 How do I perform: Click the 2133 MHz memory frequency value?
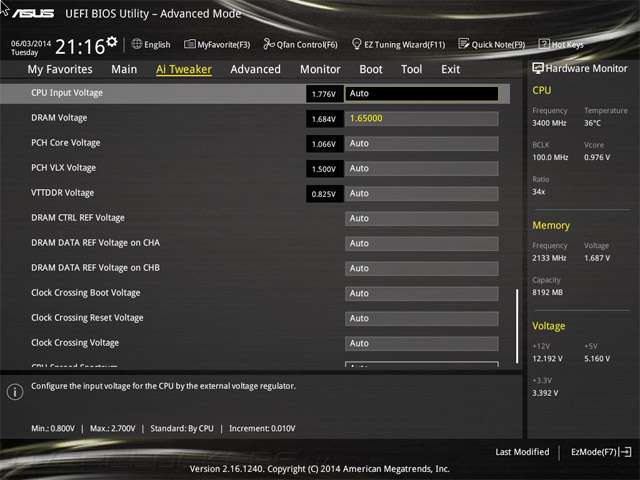click(x=549, y=258)
